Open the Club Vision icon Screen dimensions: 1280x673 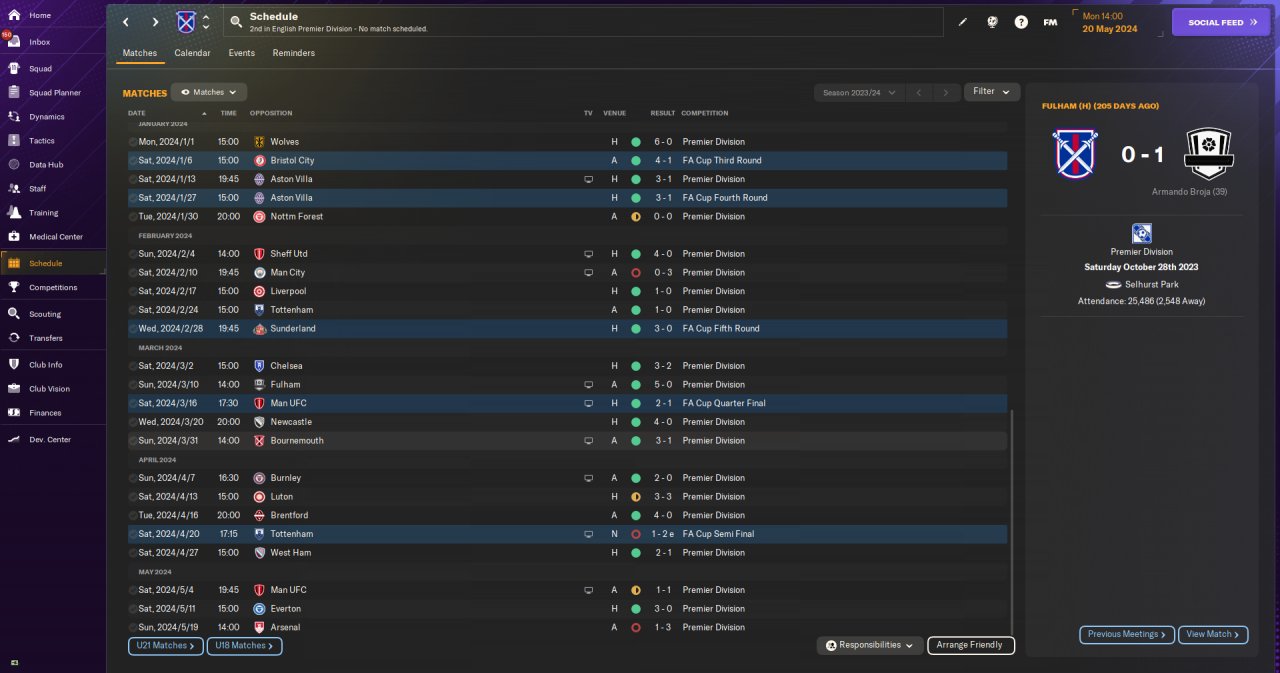tap(14, 389)
